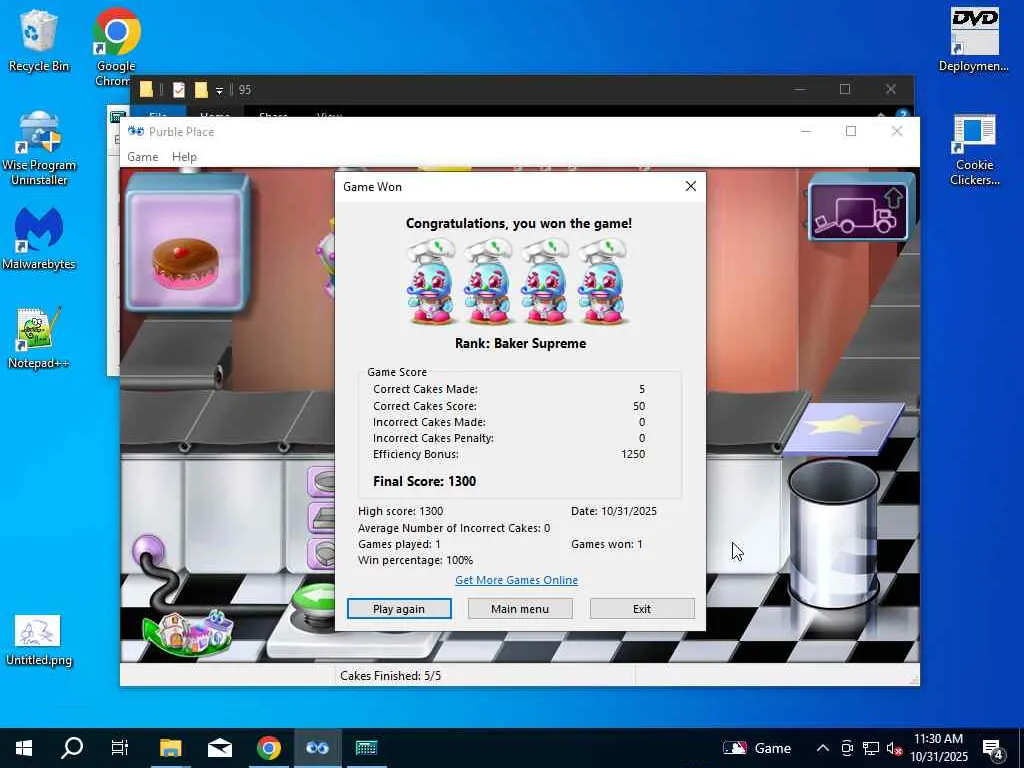Screen dimensions: 1024x768
Task: Click the High score: 1300 text
Action: pos(400,511)
